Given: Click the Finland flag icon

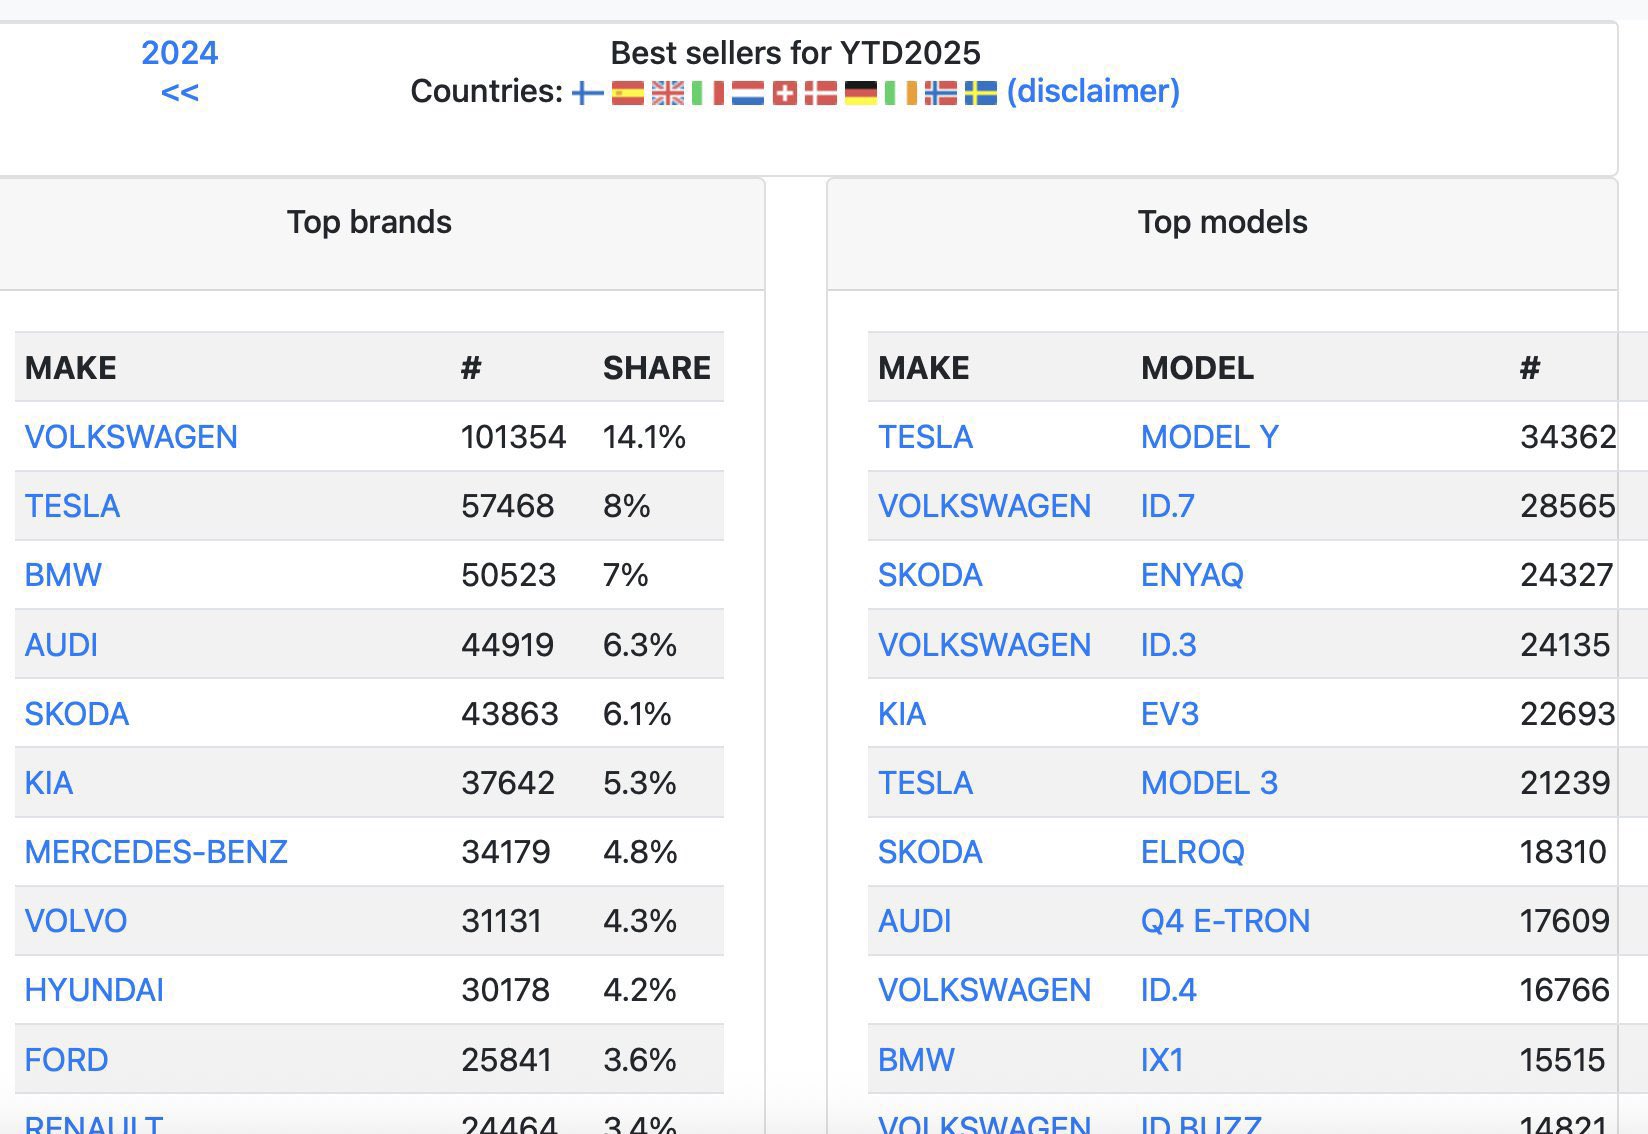Looking at the screenshot, I should [x=587, y=93].
